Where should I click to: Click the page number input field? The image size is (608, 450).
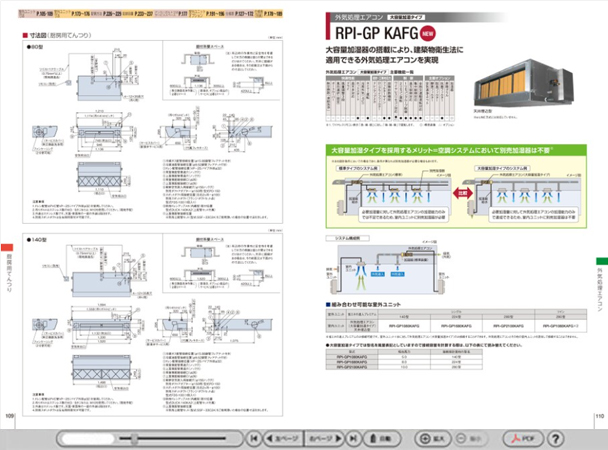[x=88, y=438]
